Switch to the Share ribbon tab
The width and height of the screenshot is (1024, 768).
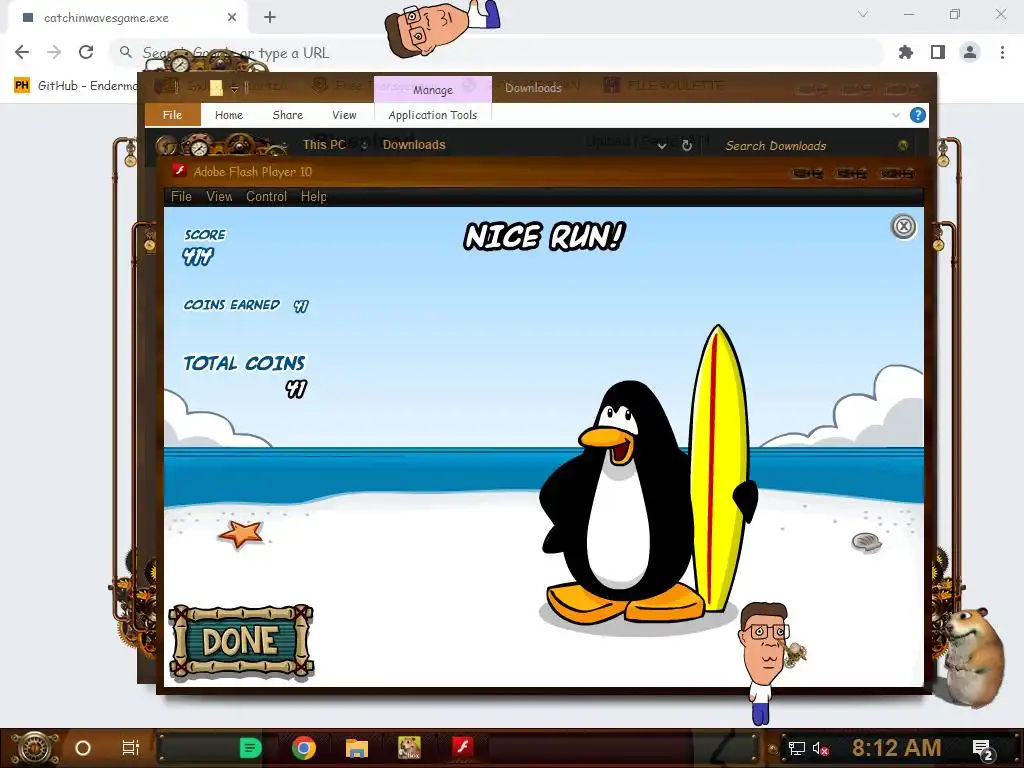[x=287, y=115]
